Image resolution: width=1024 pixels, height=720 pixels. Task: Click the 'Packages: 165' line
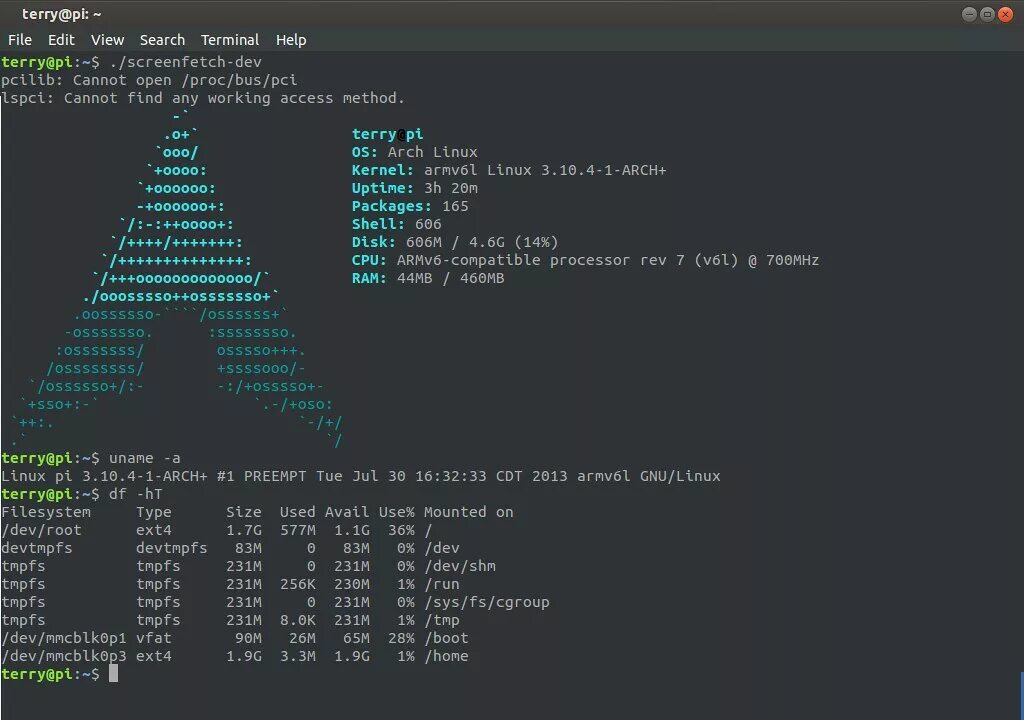click(410, 206)
